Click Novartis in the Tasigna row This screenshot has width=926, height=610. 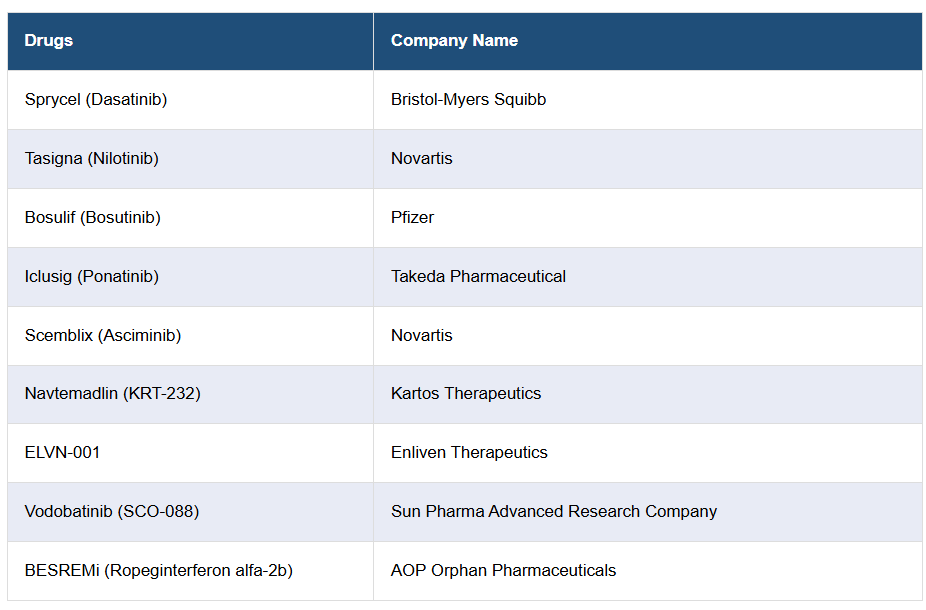click(x=422, y=159)
